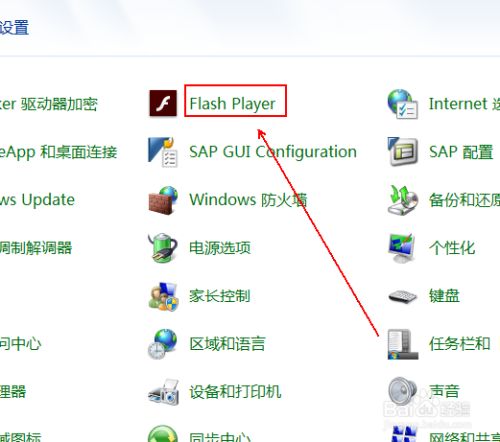Click the 家长控制 text link
The image size is (500, 442).
[x=220, y=296]
